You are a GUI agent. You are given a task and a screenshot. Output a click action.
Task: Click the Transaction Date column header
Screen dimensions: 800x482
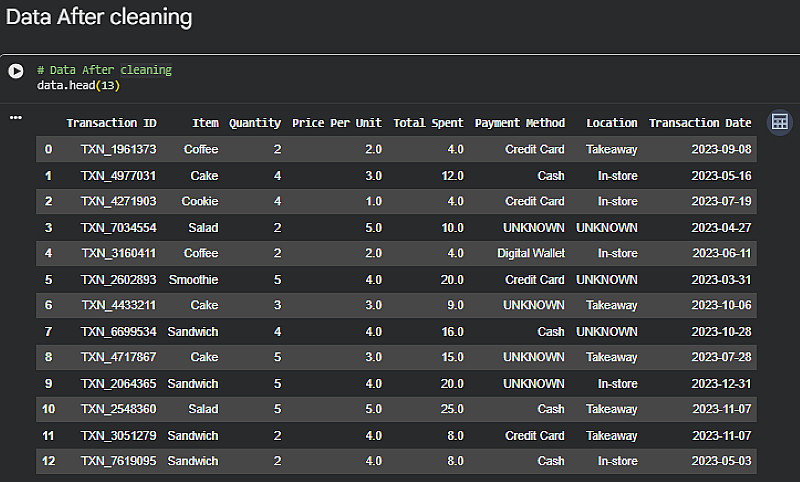click(699, 123)
